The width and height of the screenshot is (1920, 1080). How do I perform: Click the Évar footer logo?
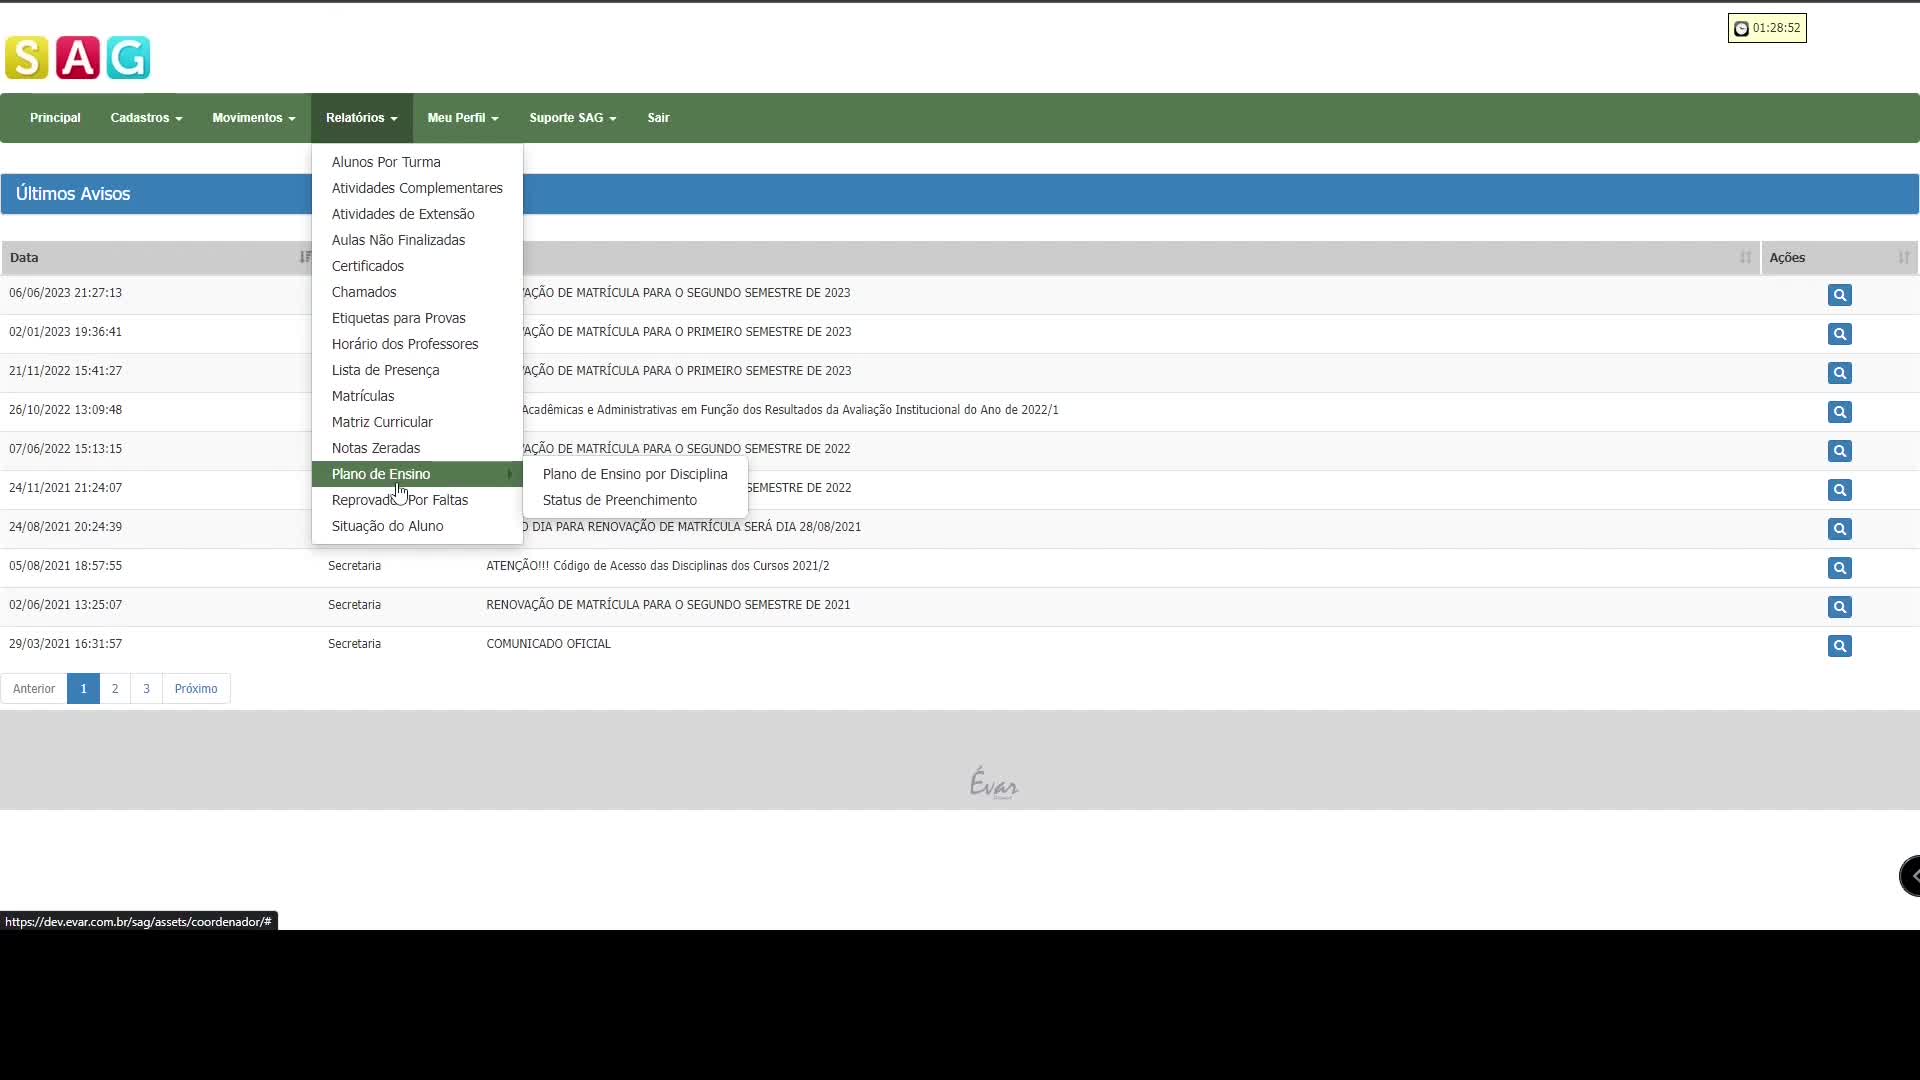[x=994, y=784]
